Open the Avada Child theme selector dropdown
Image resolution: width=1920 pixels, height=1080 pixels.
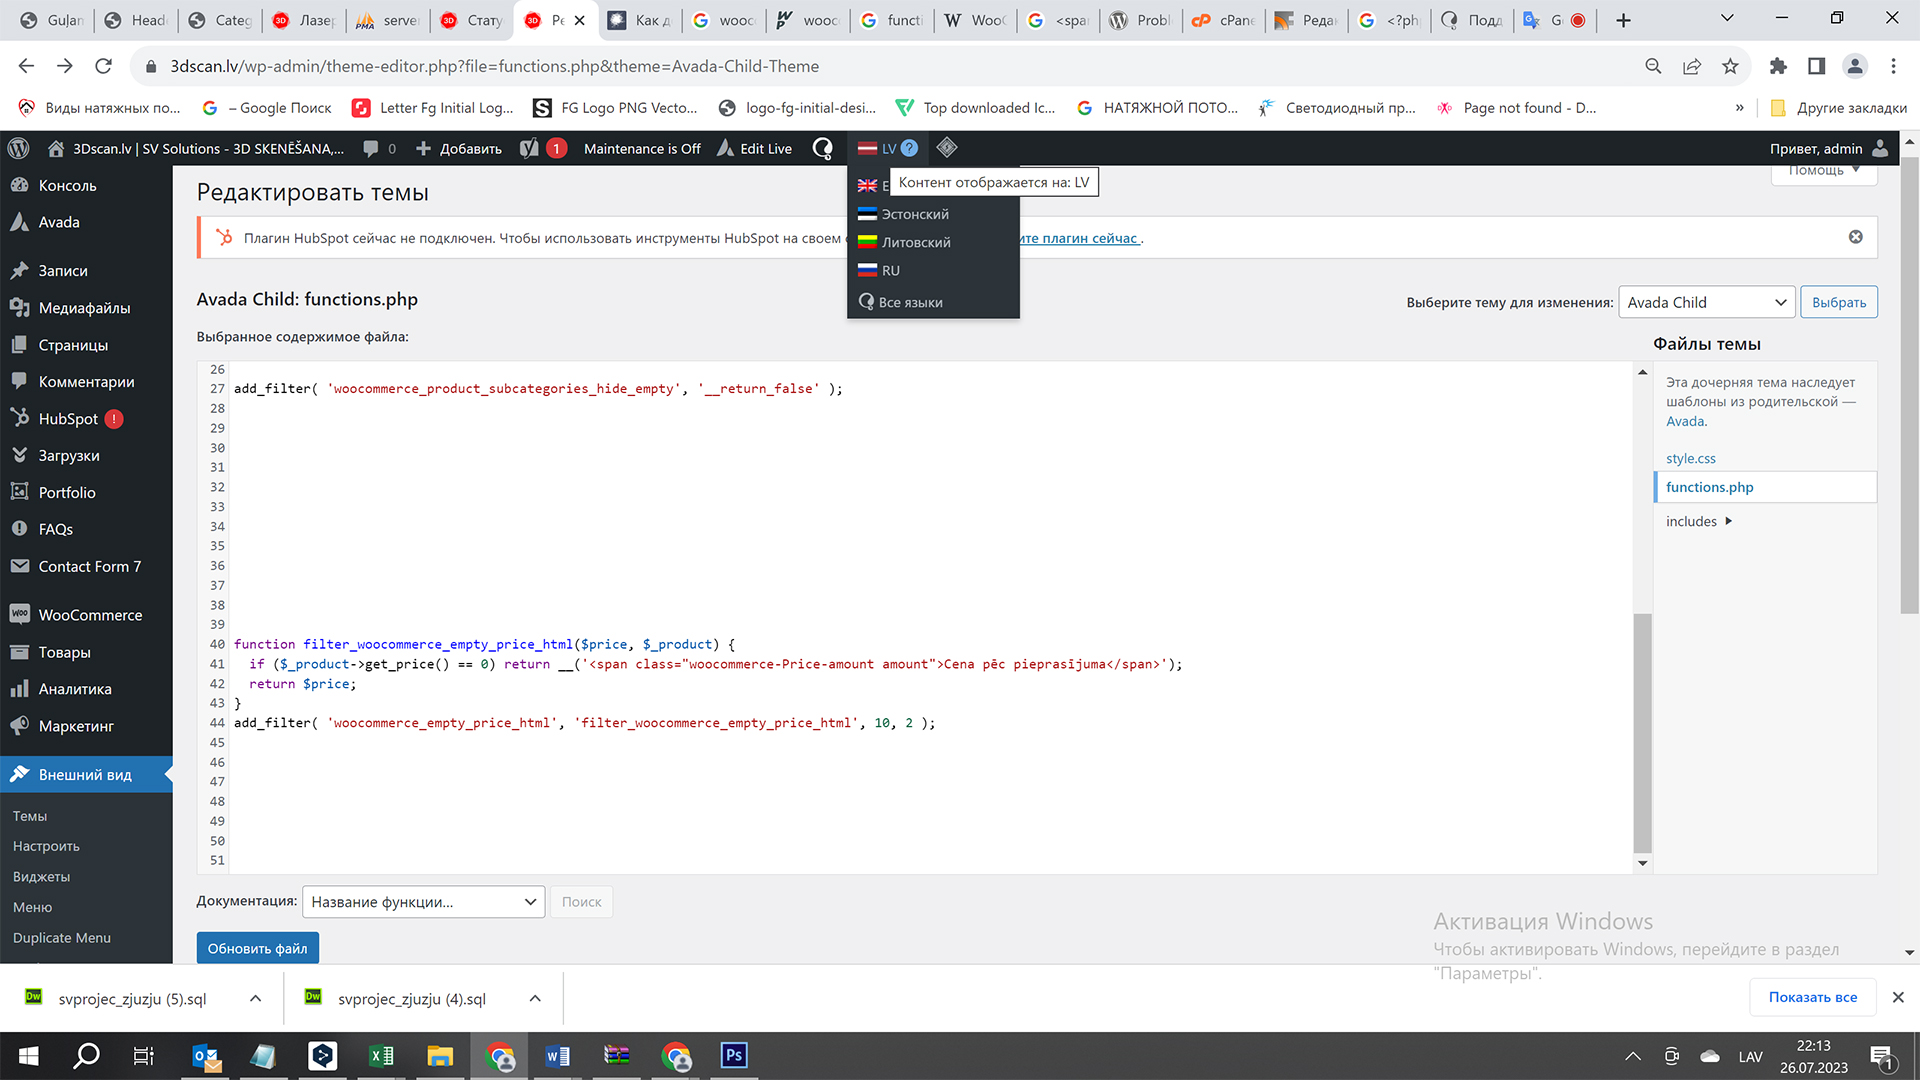(1706, 302)
